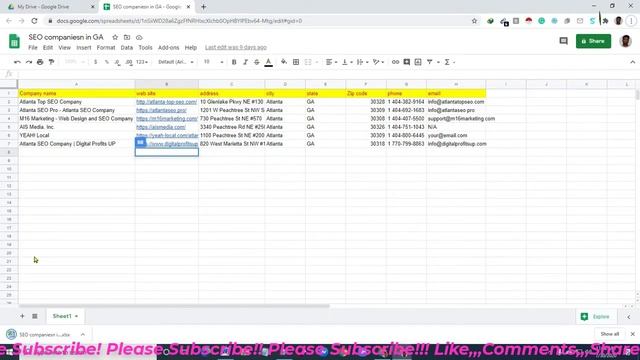The image size is (640, 360).
Task: Open the View menu
Action: [x=64, y=48]
